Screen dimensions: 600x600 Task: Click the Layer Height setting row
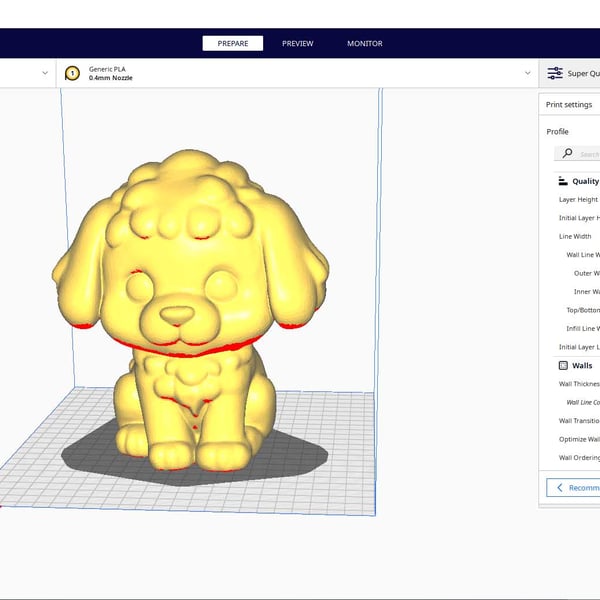coord(578,200)
